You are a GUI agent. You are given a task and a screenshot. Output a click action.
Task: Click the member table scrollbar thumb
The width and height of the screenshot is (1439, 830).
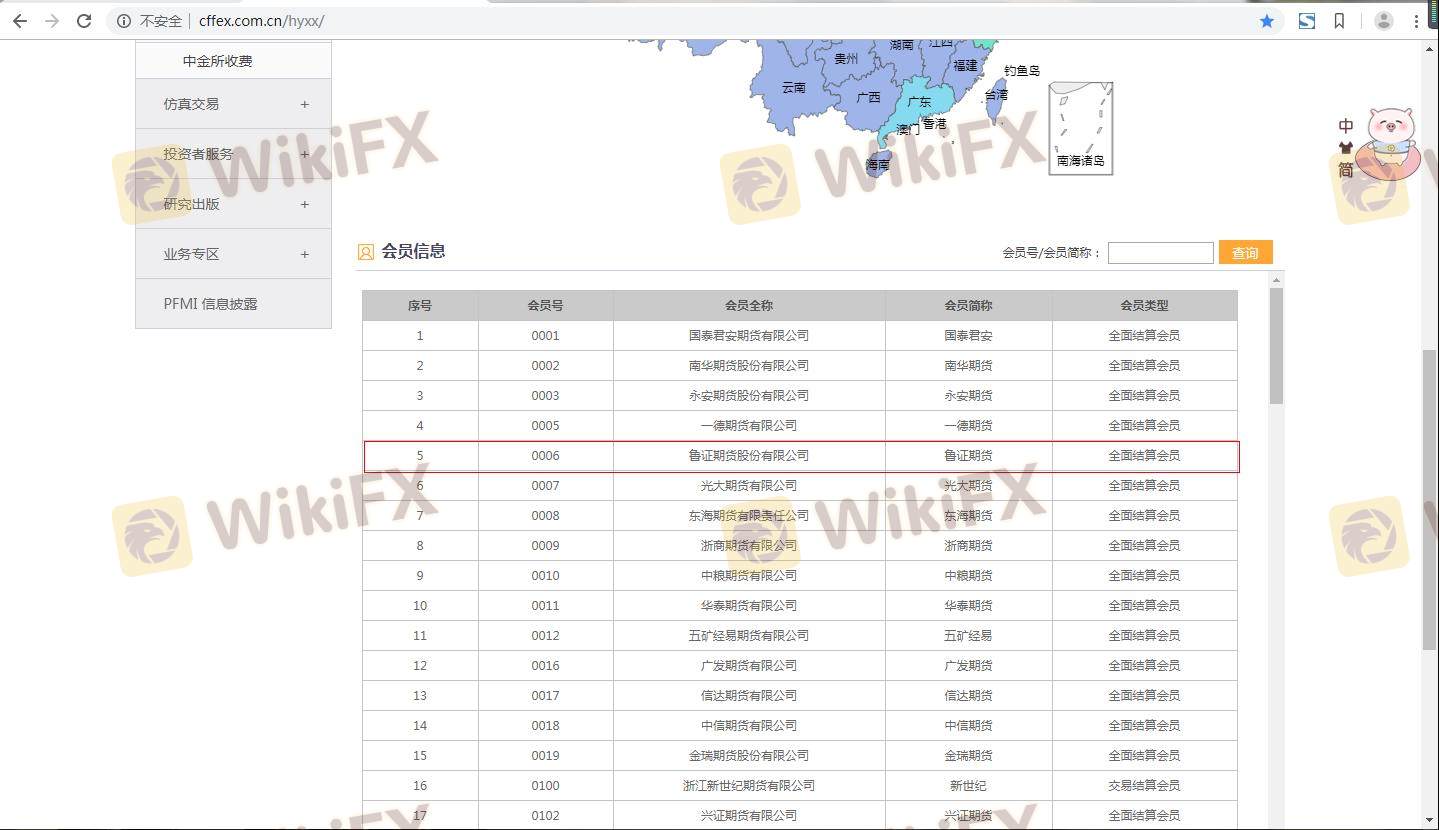[x=1276, y=345]
